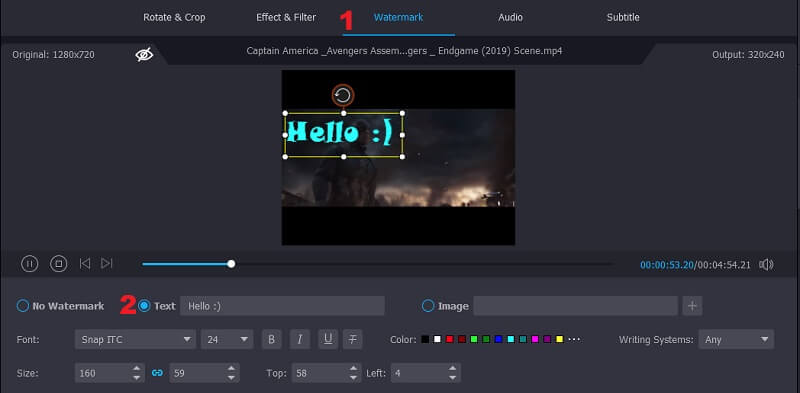Pick the white color swatch

[x=437, y=339]
